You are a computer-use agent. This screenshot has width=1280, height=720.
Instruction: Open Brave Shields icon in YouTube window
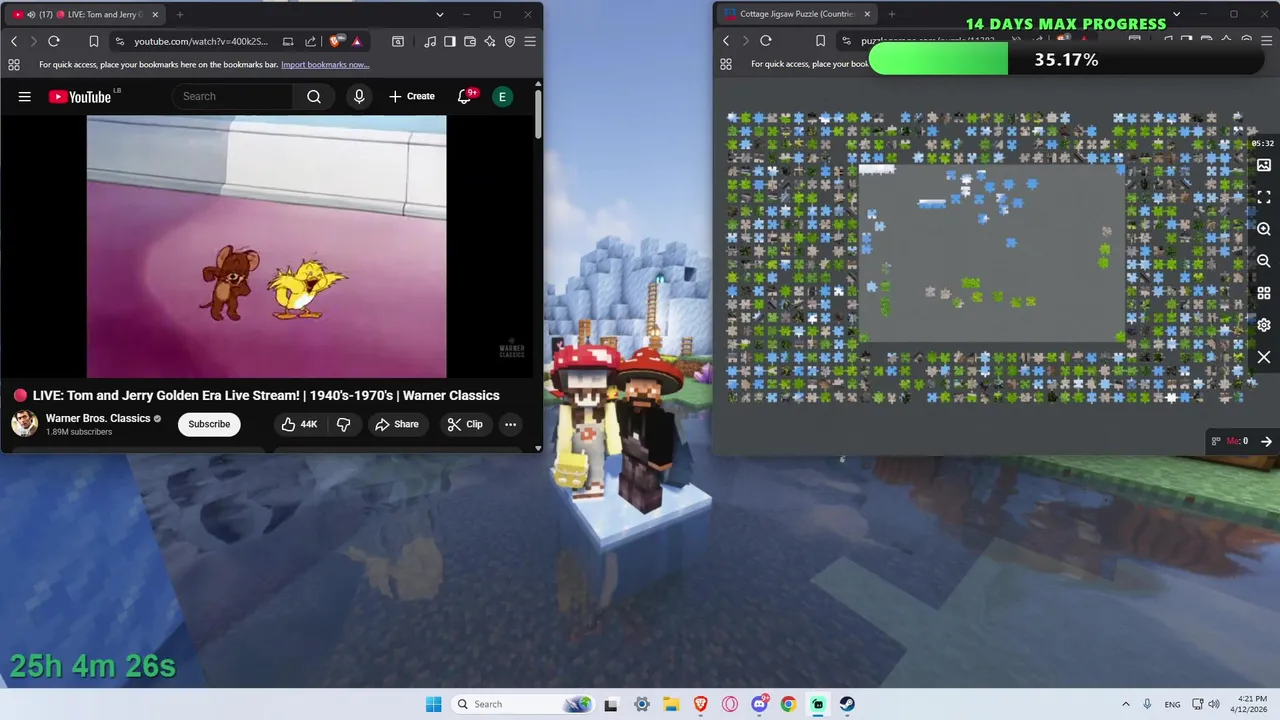tap(335, 41)
